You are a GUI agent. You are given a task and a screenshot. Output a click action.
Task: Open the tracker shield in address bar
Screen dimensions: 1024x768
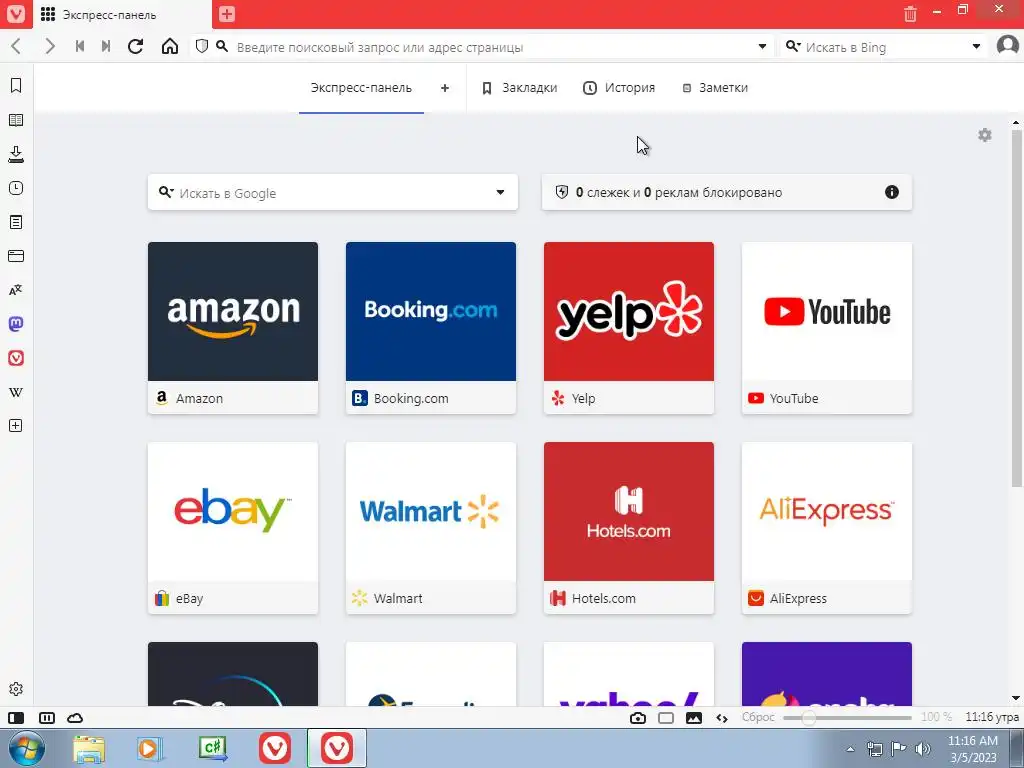202,46
